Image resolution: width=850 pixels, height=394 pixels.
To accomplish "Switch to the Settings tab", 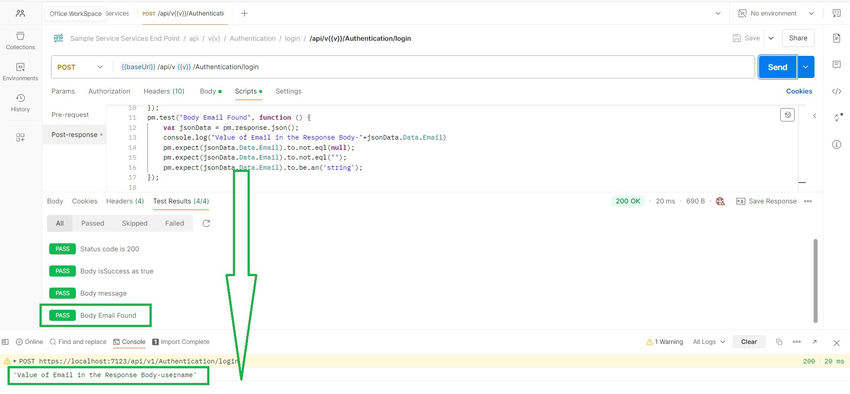I will 288,91.
